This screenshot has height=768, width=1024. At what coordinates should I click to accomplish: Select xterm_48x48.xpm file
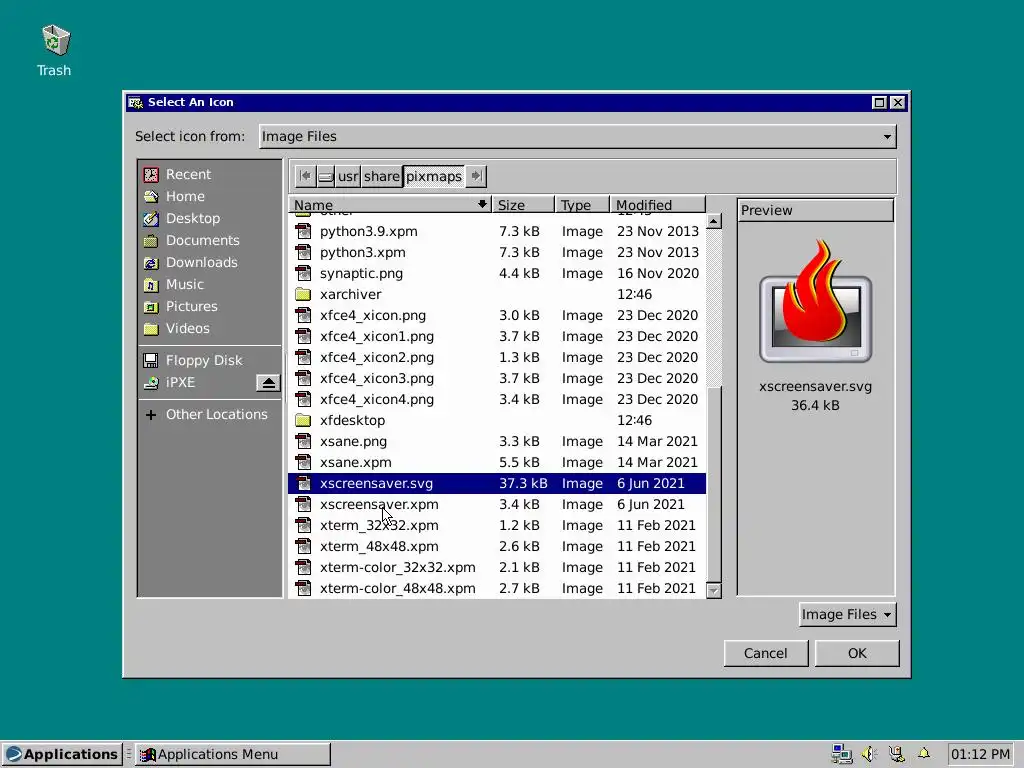[496, 546]
